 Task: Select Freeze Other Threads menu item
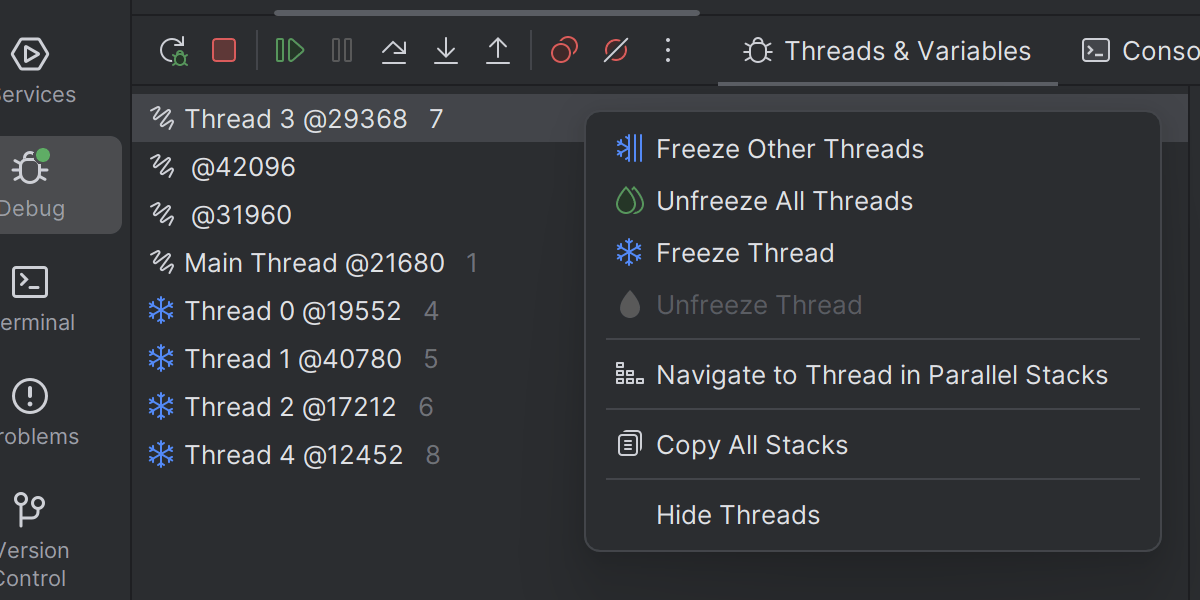coord(789,149)
